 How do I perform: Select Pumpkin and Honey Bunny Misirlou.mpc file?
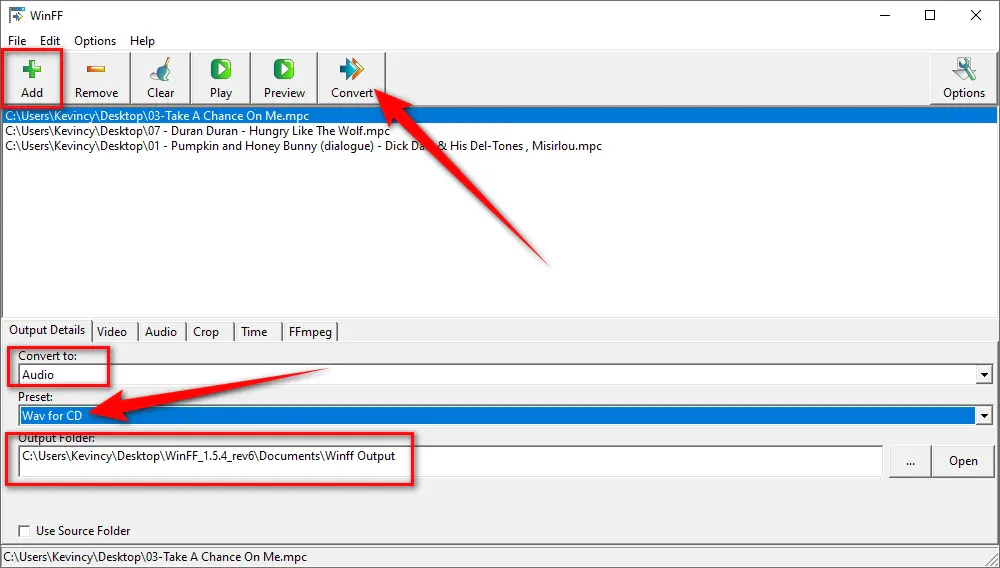(x=499, y=146)
